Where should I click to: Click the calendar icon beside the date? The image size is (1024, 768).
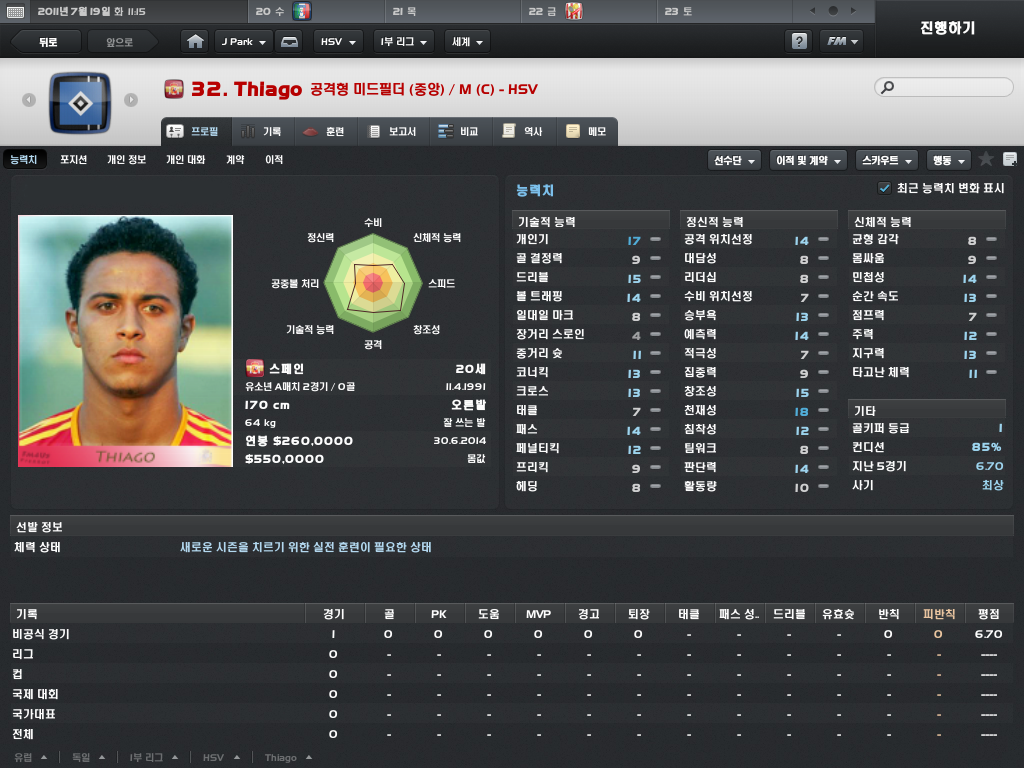point(14,11)
